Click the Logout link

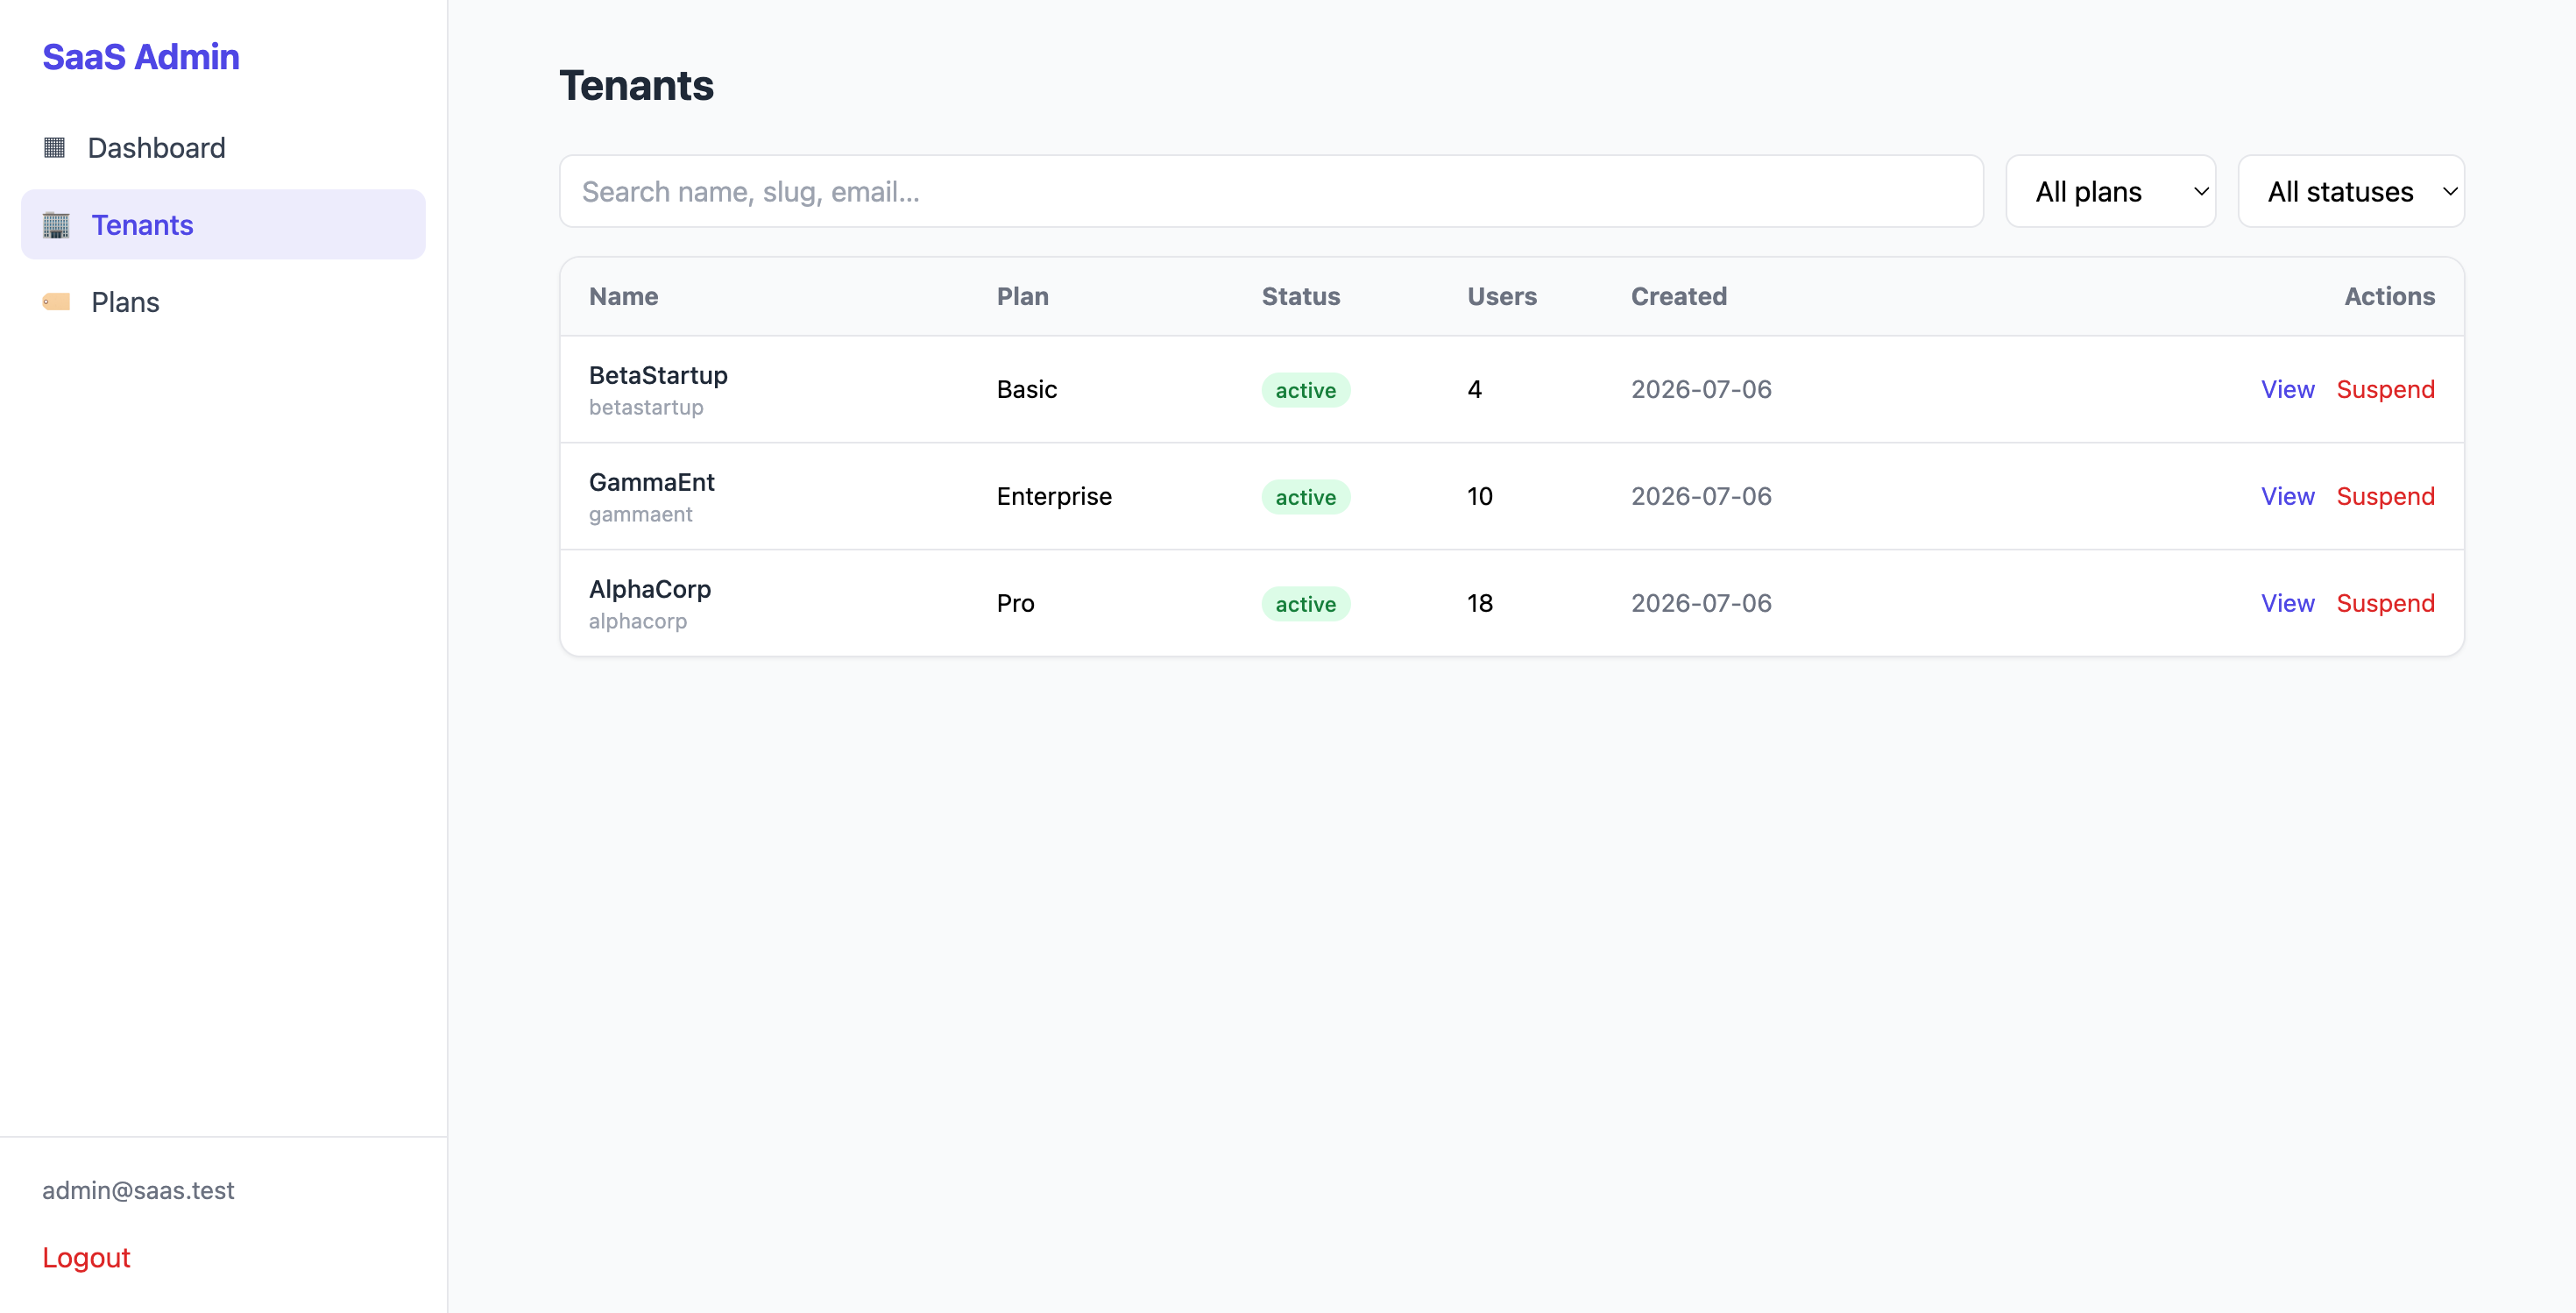[86, 1257]
